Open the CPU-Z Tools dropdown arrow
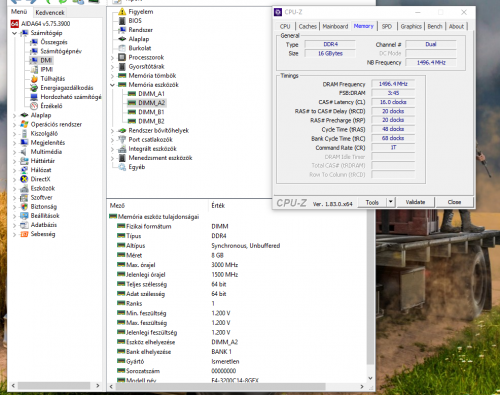This screenshot has width=500, height=395. [x=391, y=202]
